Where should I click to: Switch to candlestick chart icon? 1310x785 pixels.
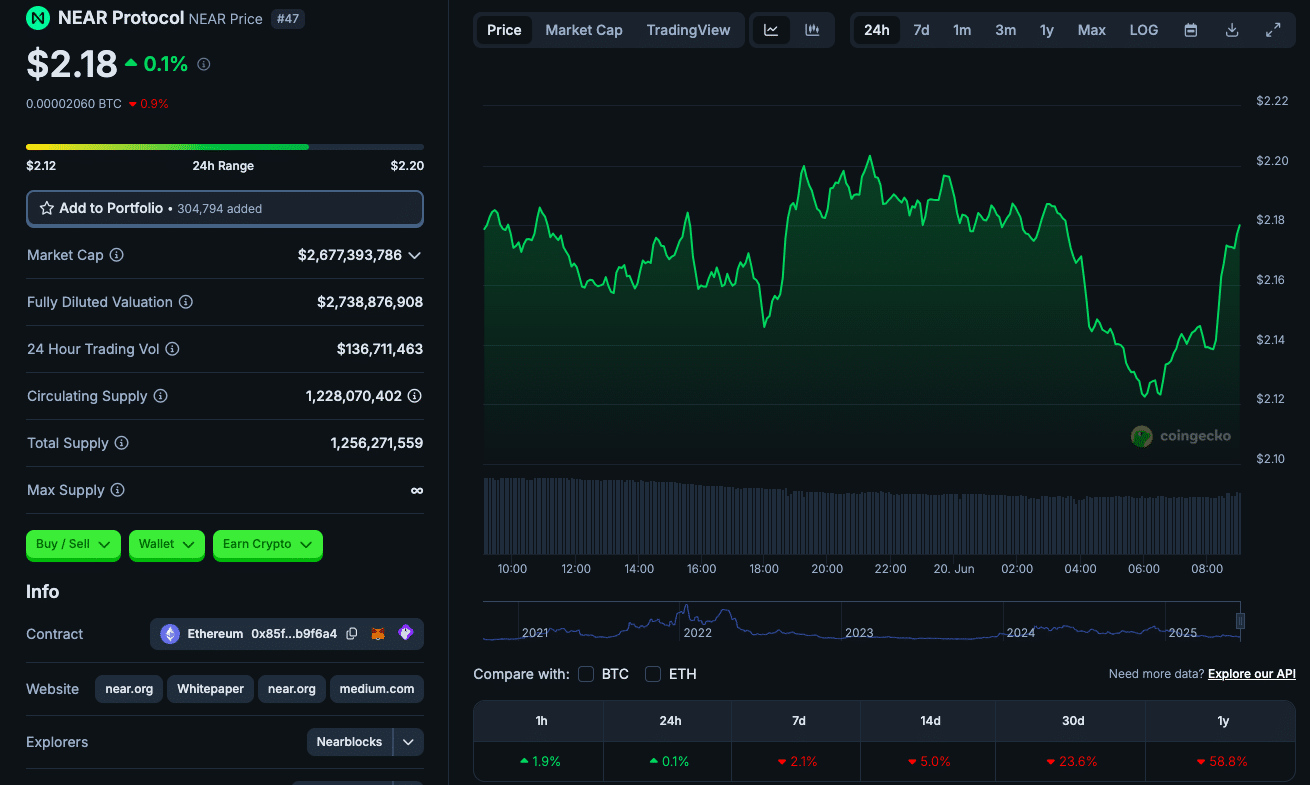(813, 30)
